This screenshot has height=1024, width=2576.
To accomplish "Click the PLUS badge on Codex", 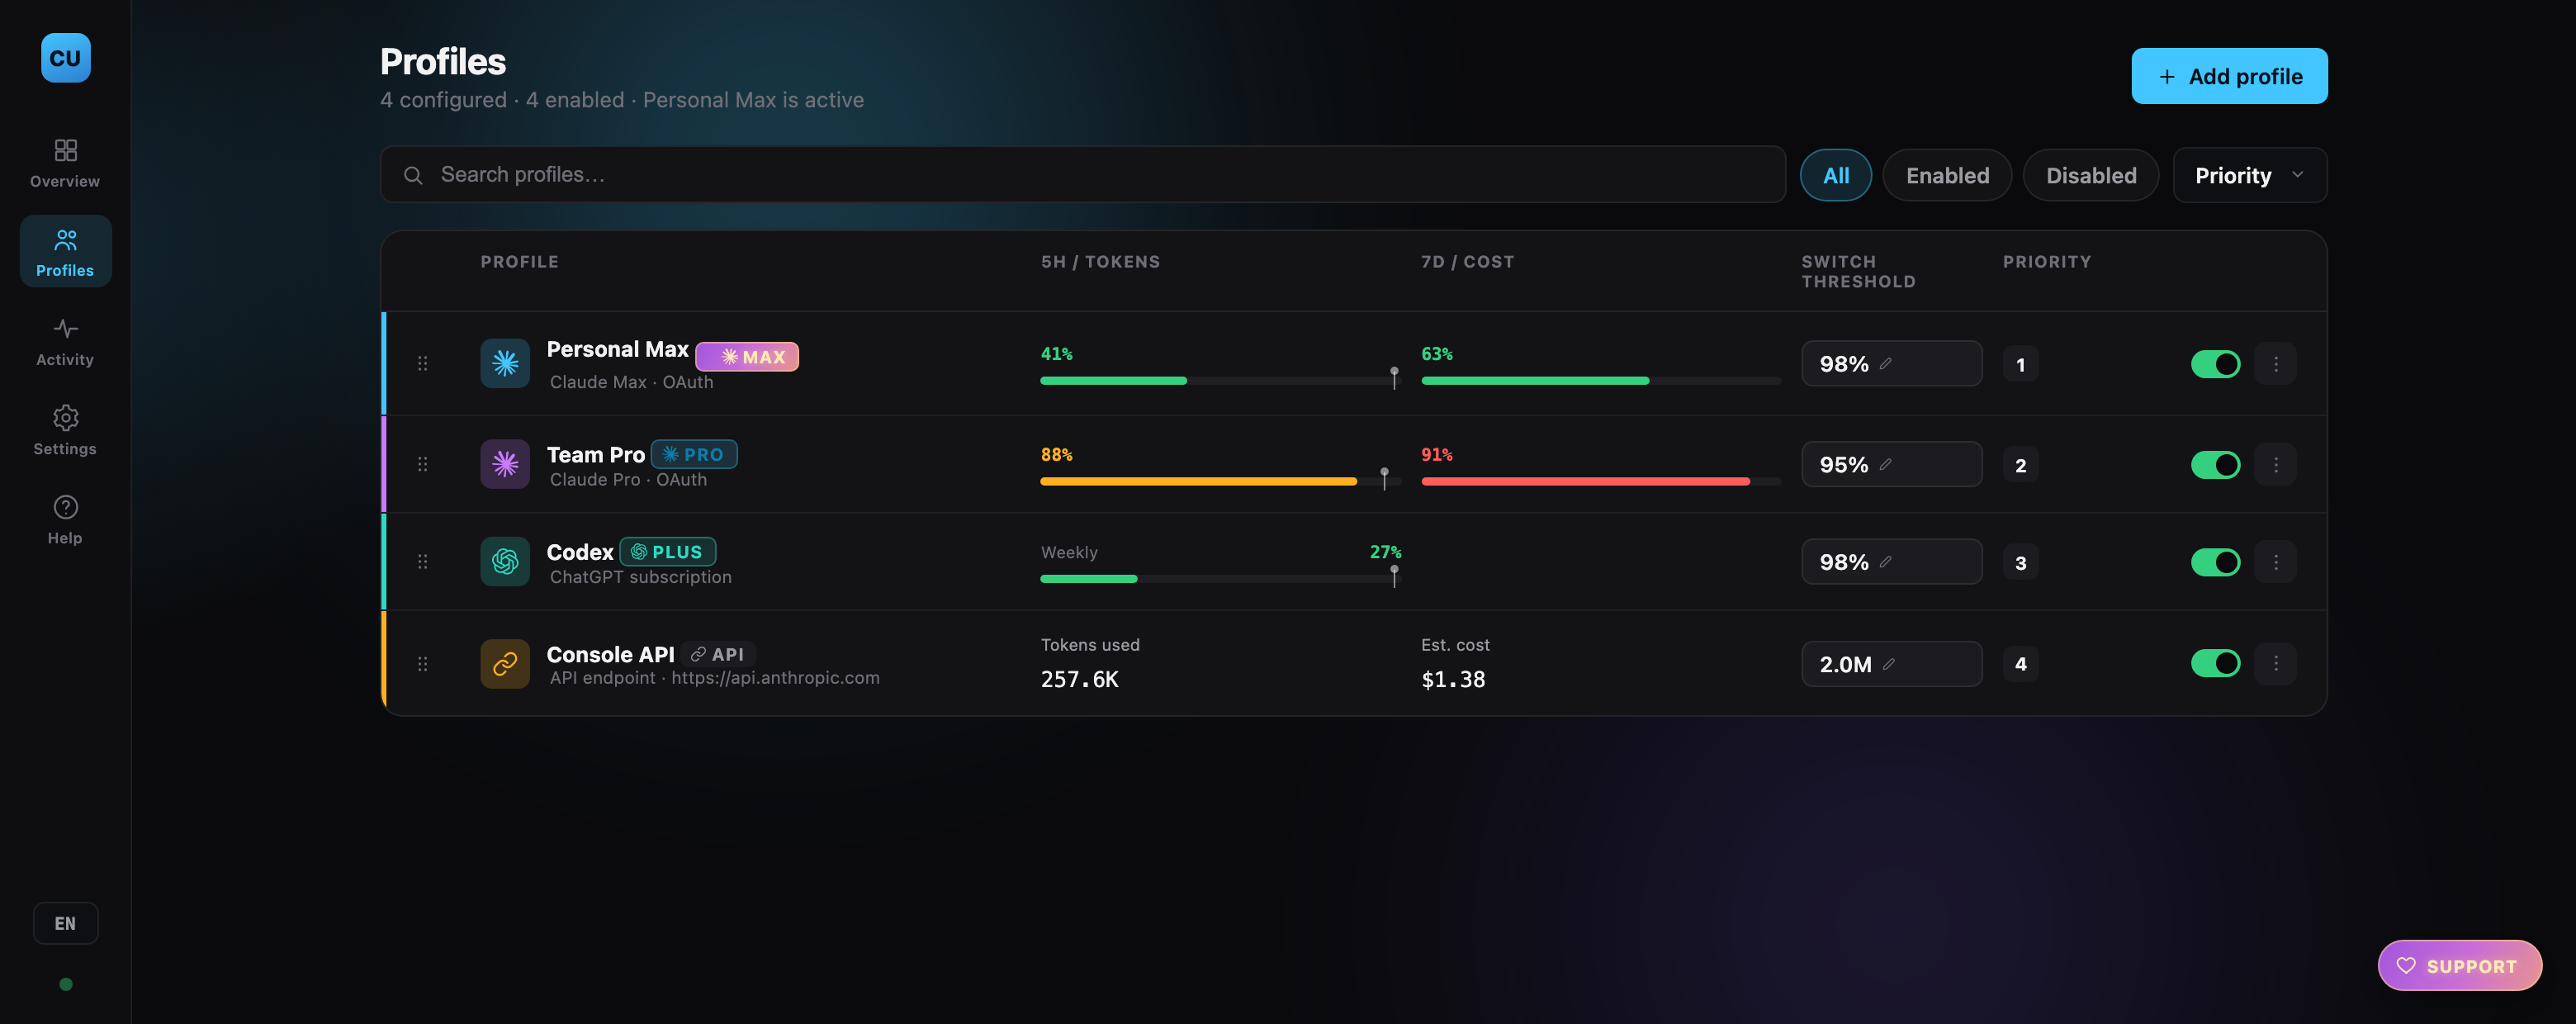I will [667, 552].
